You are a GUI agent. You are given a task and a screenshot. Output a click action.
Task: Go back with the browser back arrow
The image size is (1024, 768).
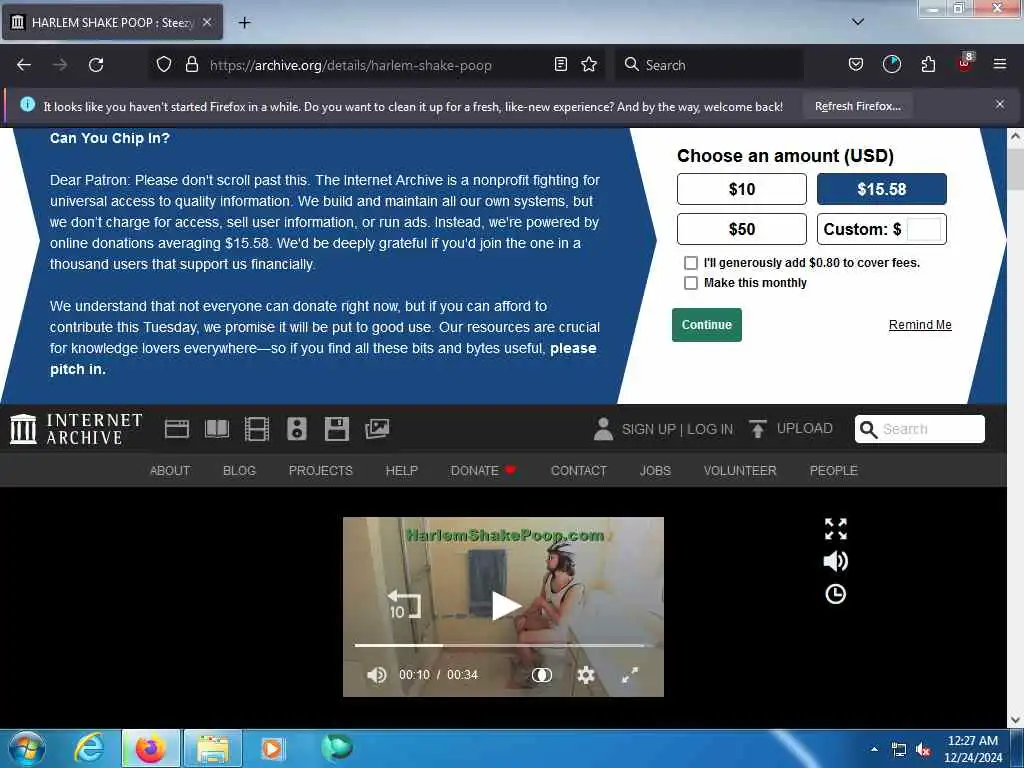click(24, 65)
